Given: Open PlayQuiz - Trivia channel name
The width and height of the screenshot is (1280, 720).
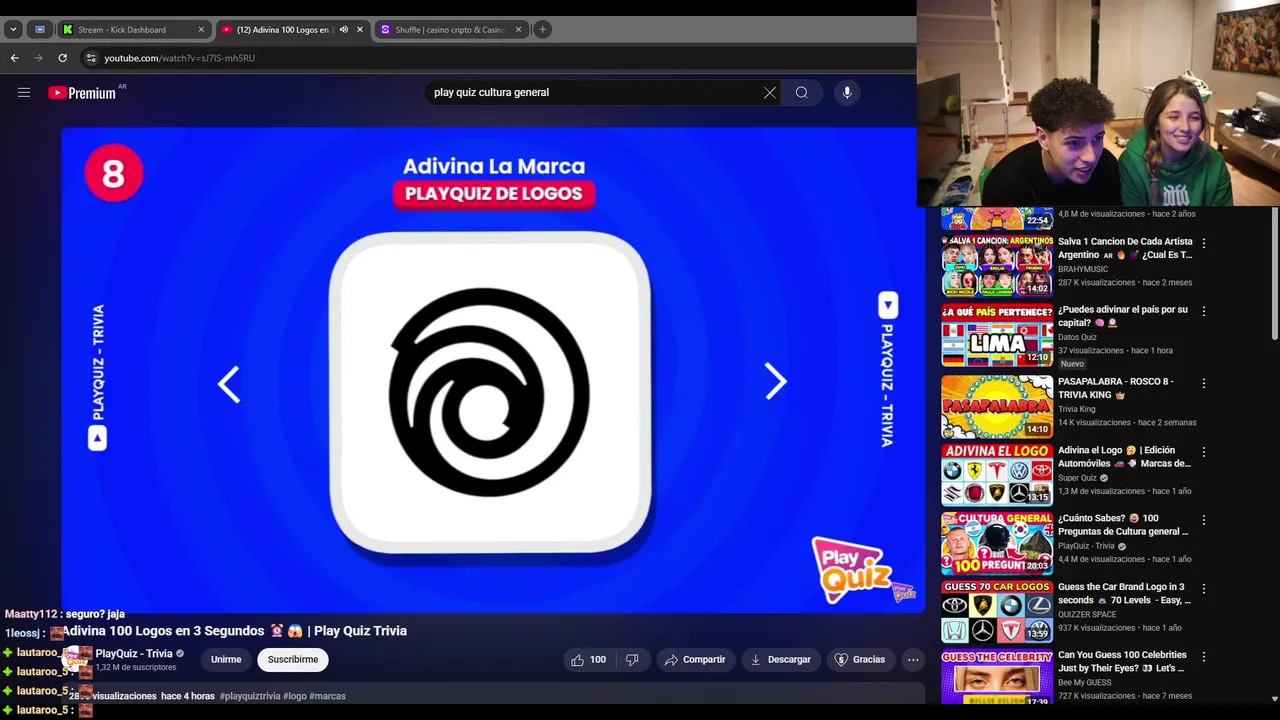Looking at the screenshot, I should pyautogui.click(x=134, y=654).
